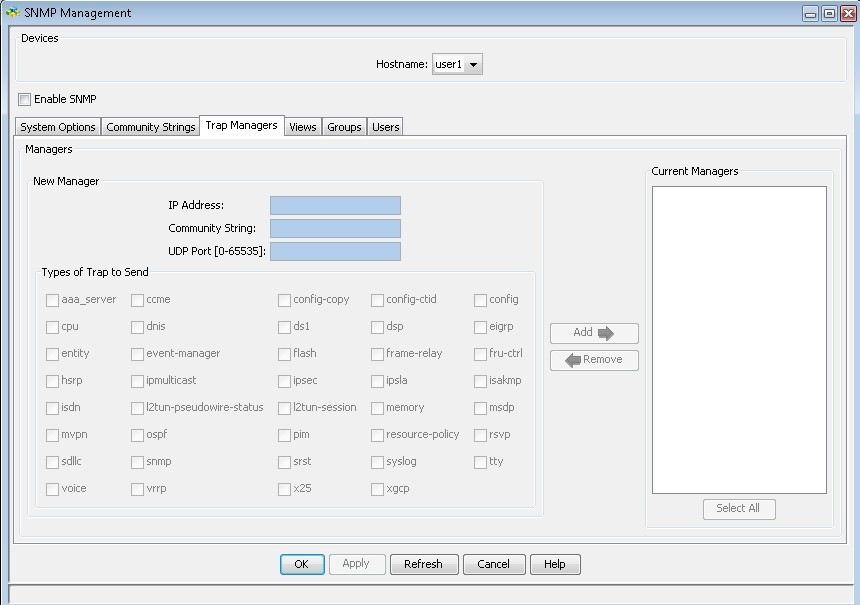
Task: Switch to the System Options tab
Action: [x=58, y=127]
